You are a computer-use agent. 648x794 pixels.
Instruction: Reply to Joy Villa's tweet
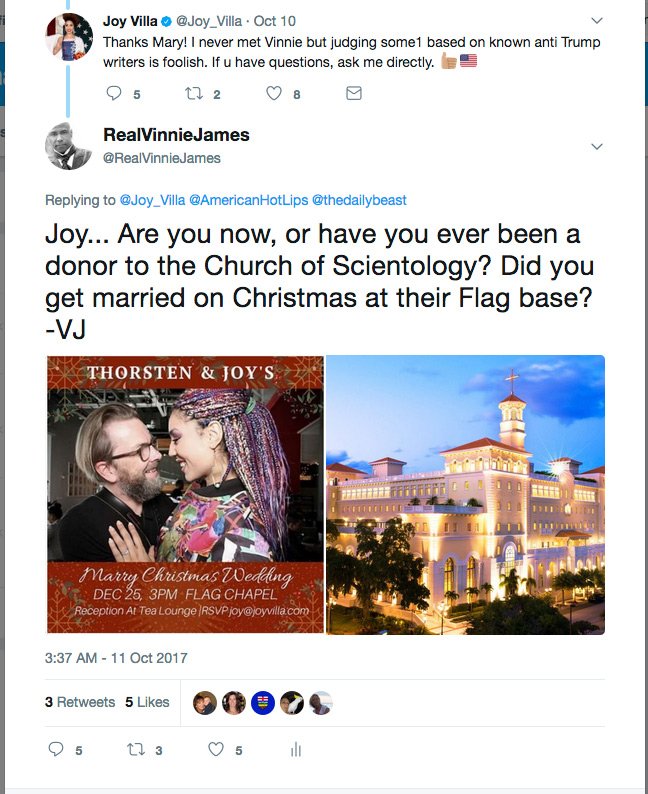click(114, 93)
